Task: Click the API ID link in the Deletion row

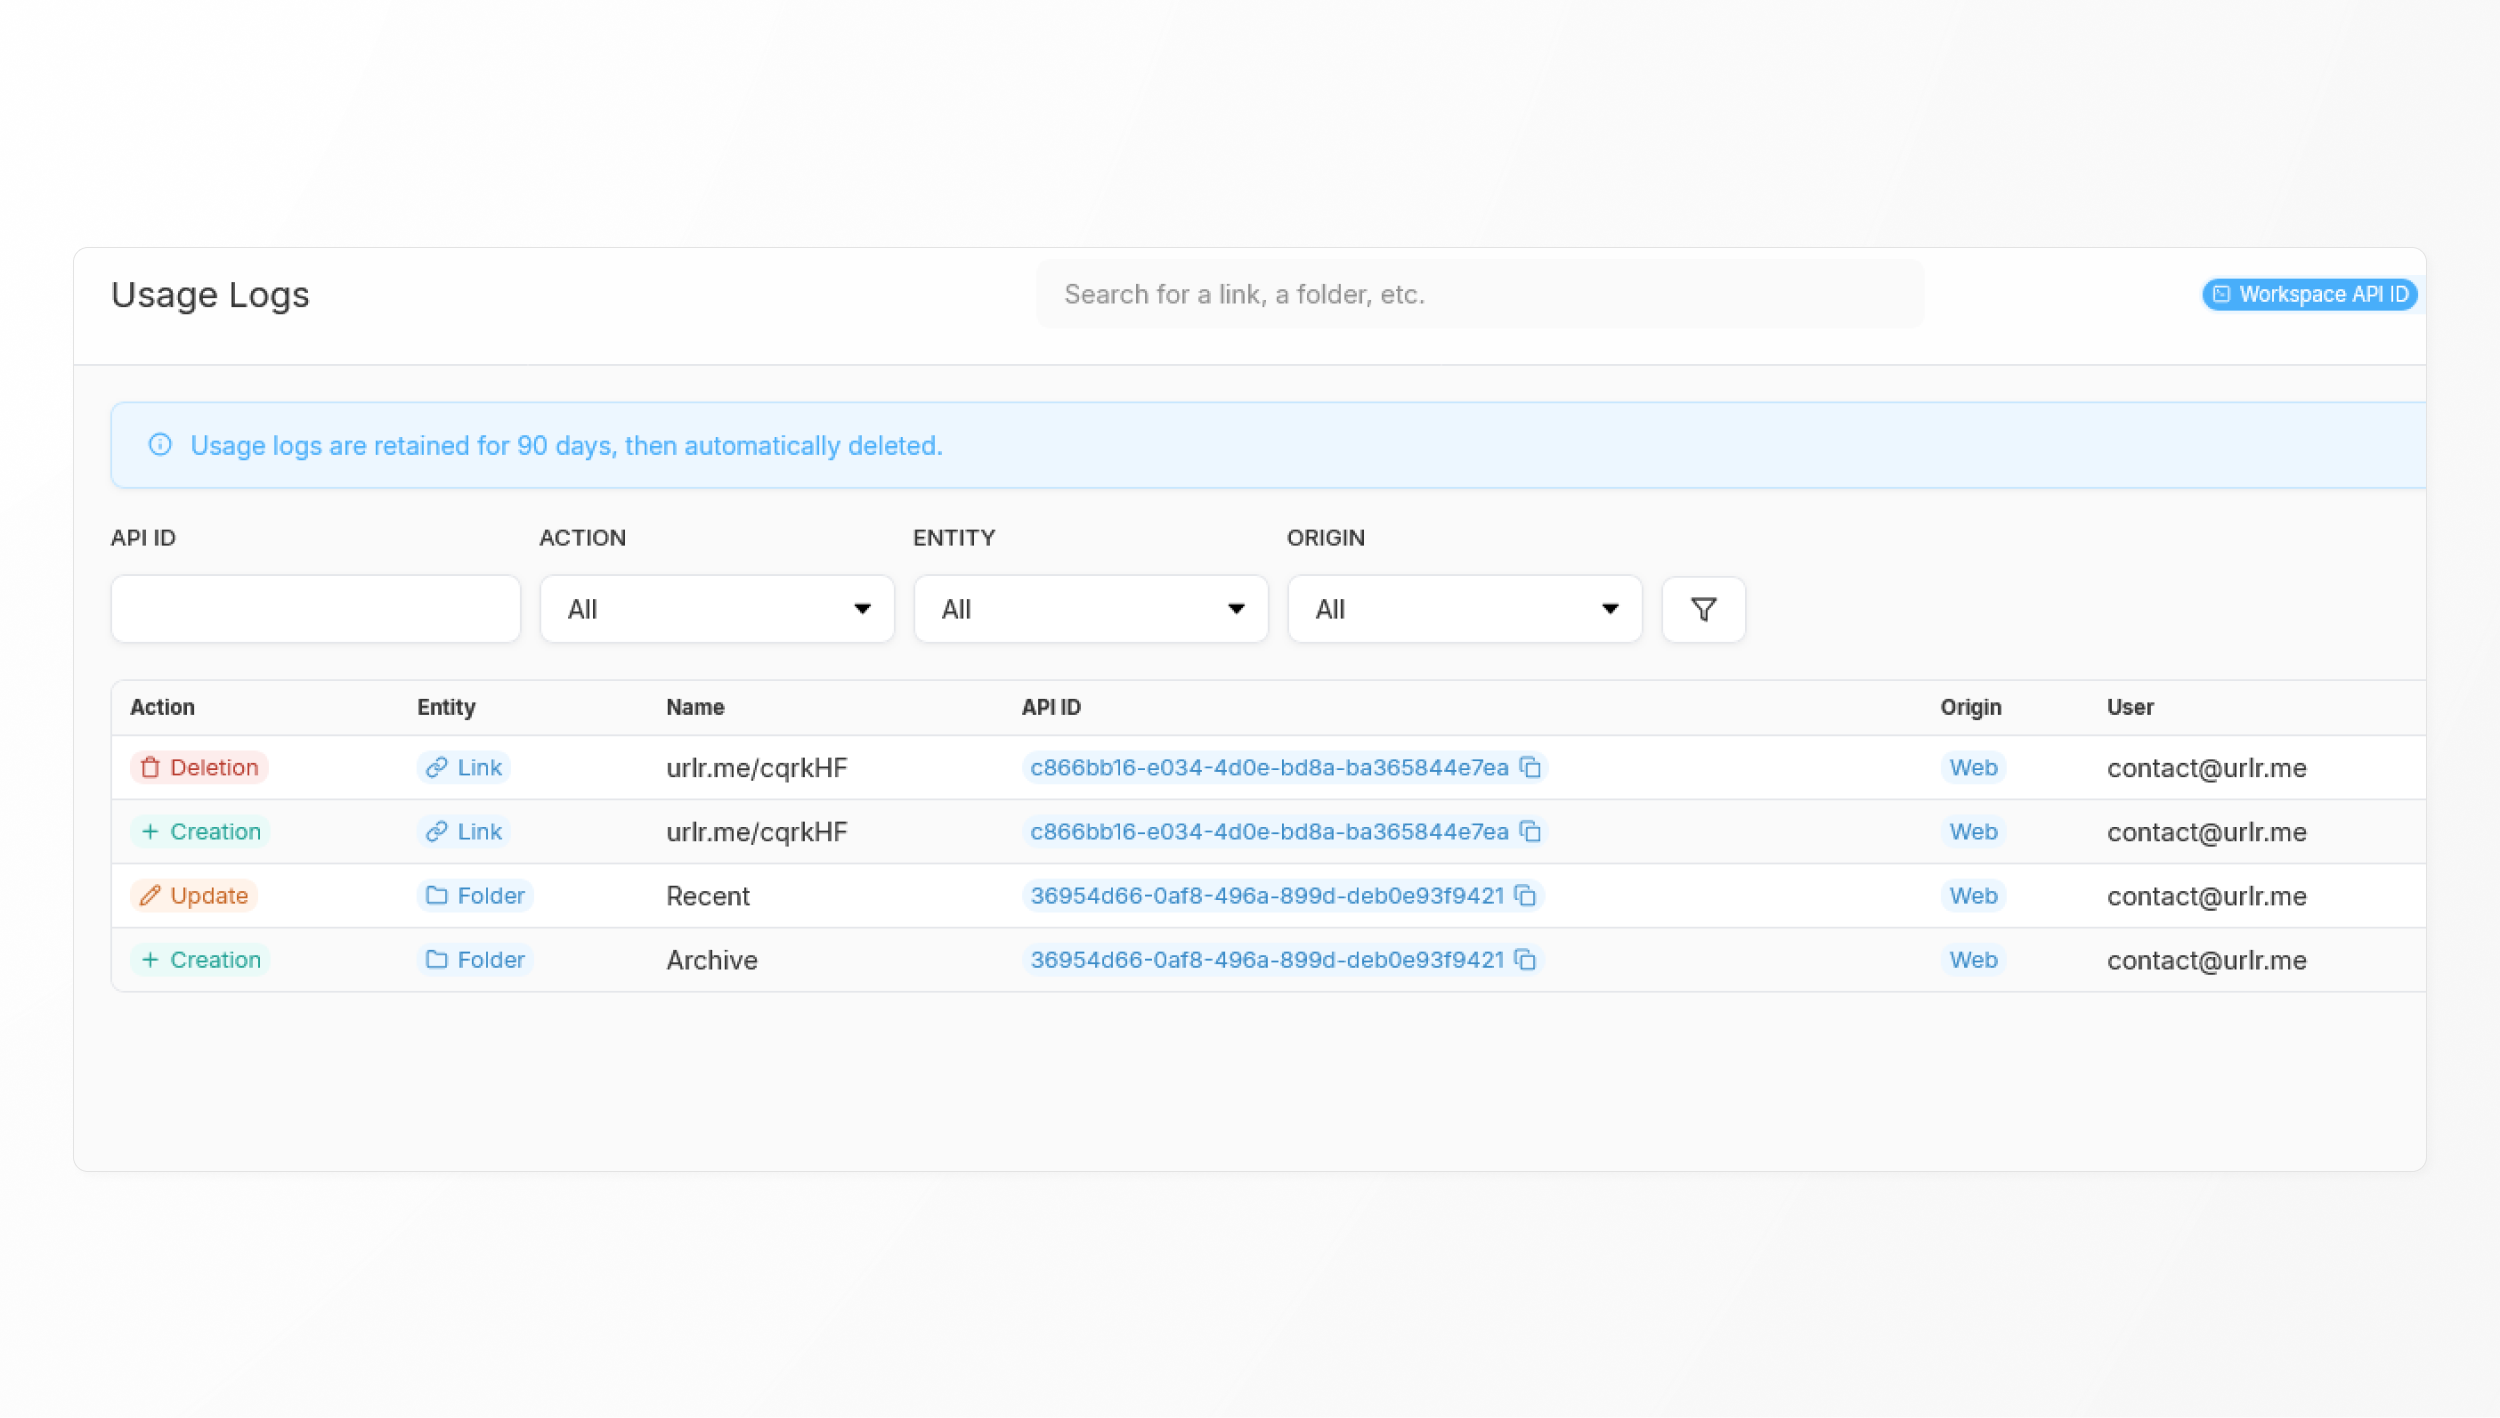Action: coord(1268,767)
